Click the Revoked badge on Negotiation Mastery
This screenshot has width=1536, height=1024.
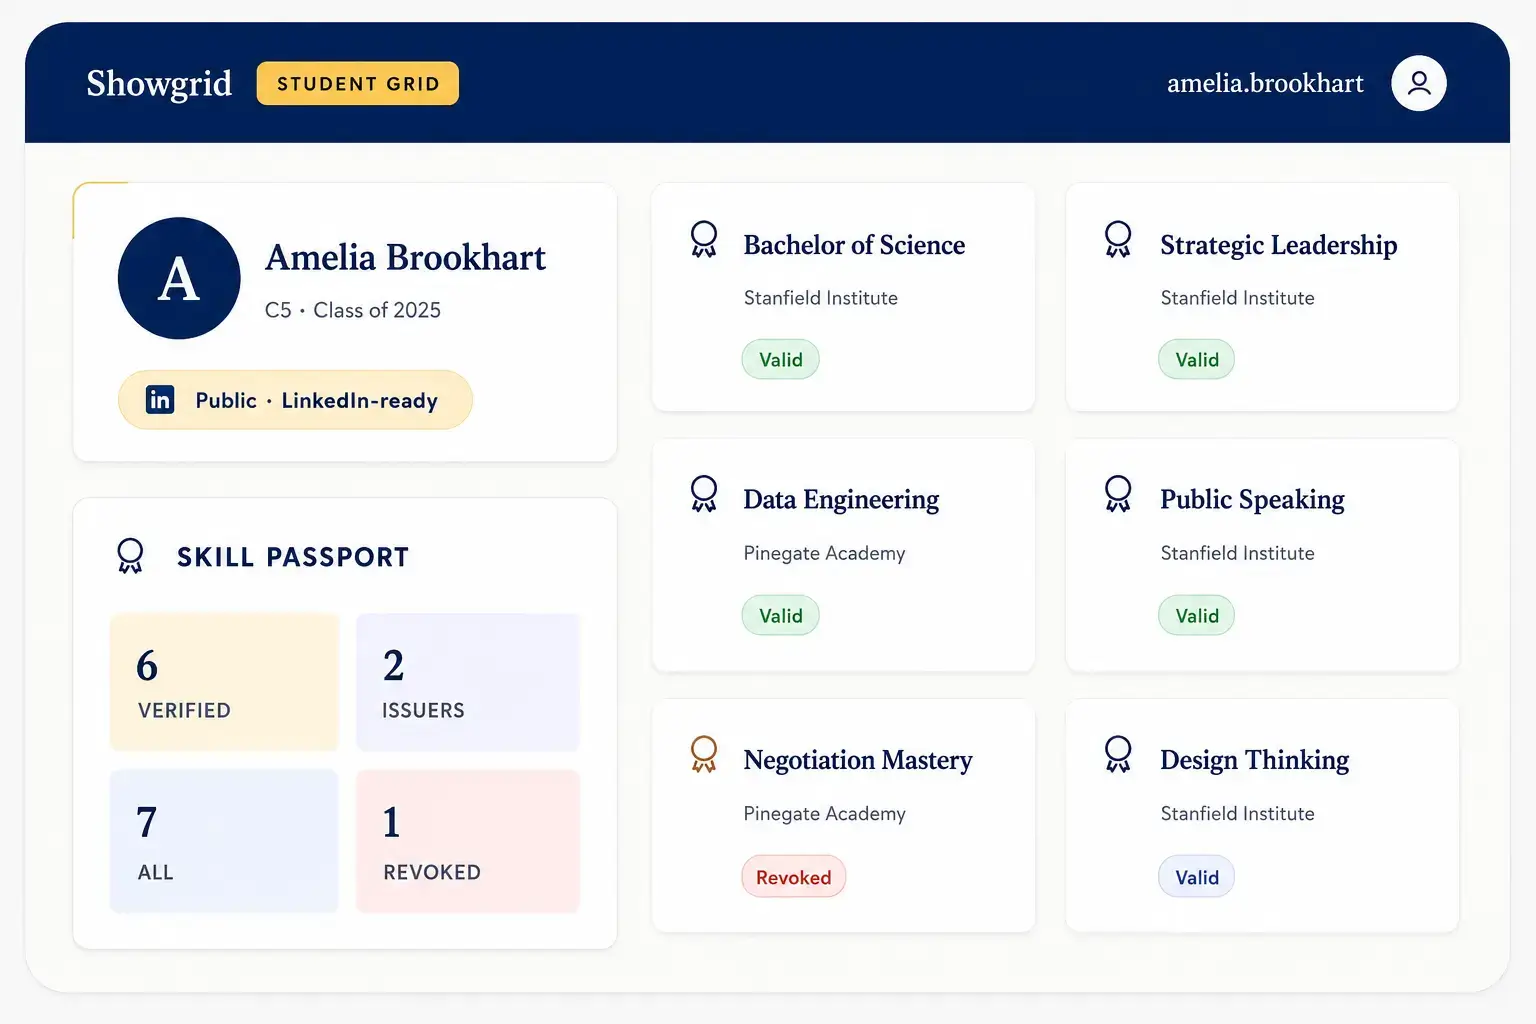coord(794,877)
